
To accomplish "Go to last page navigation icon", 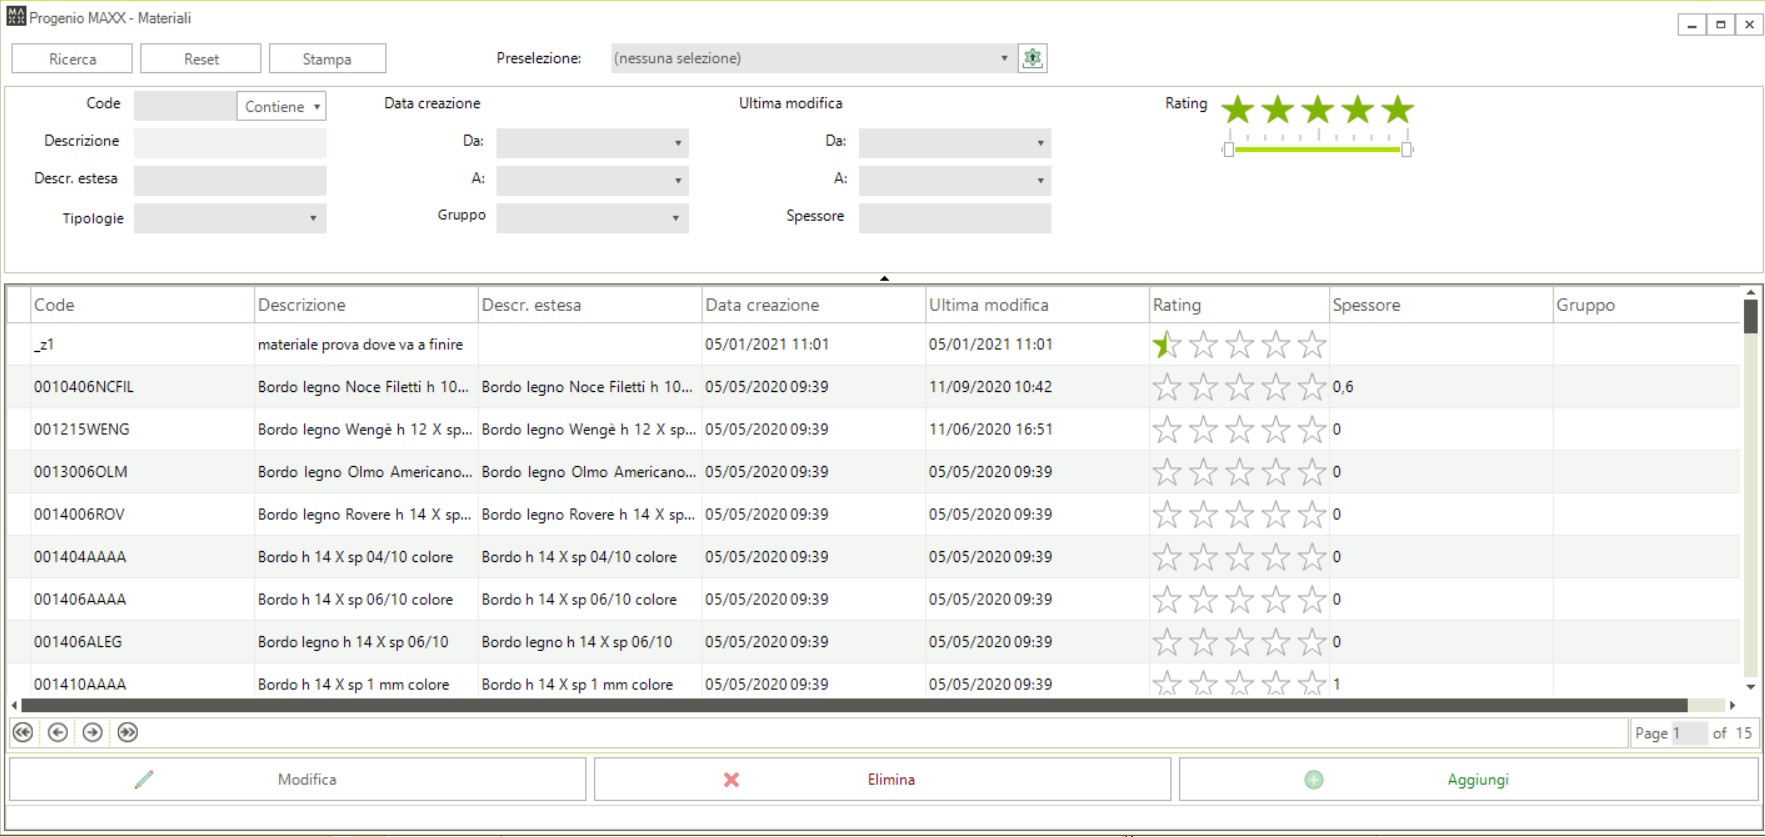I will click(128, 733).
